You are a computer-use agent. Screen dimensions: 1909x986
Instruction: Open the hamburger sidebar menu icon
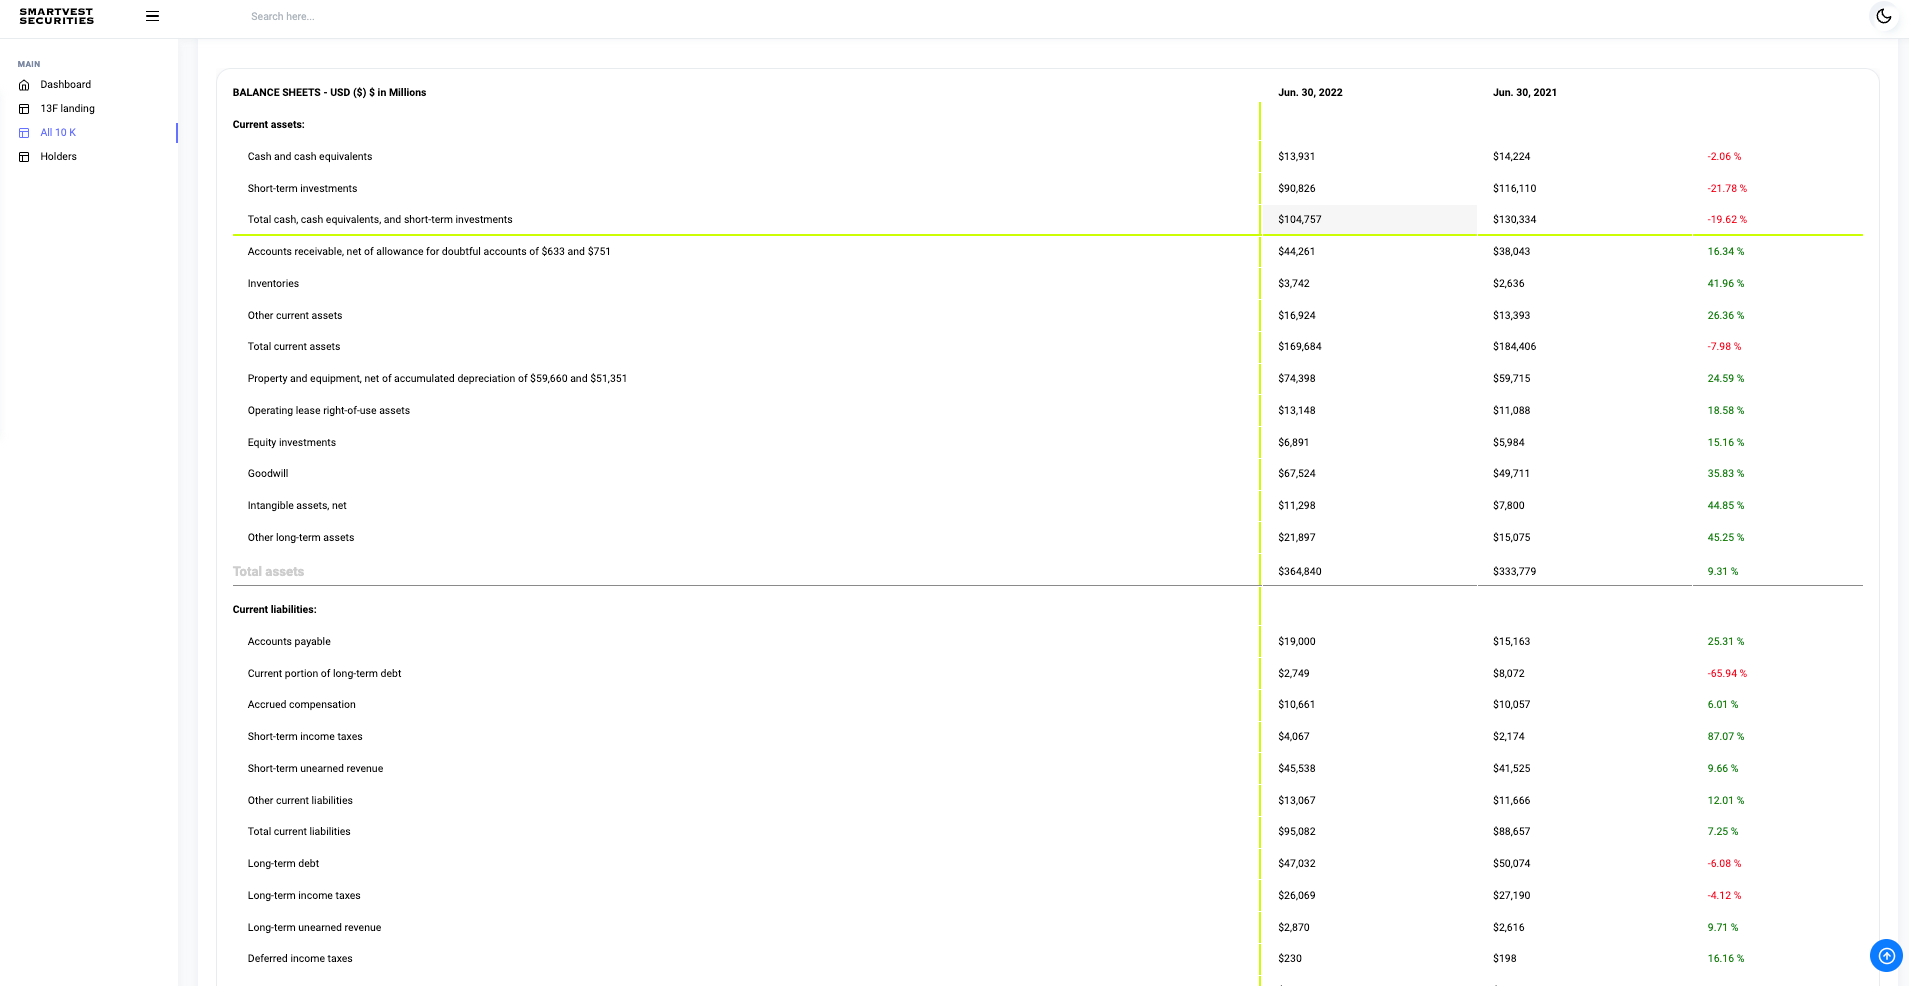[x=152, y=16]
